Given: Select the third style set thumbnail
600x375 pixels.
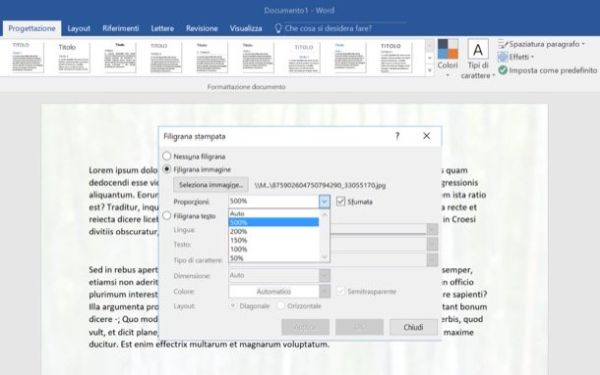Looking at the screenshot, I should pyautogui.click(x=120, y=57).
